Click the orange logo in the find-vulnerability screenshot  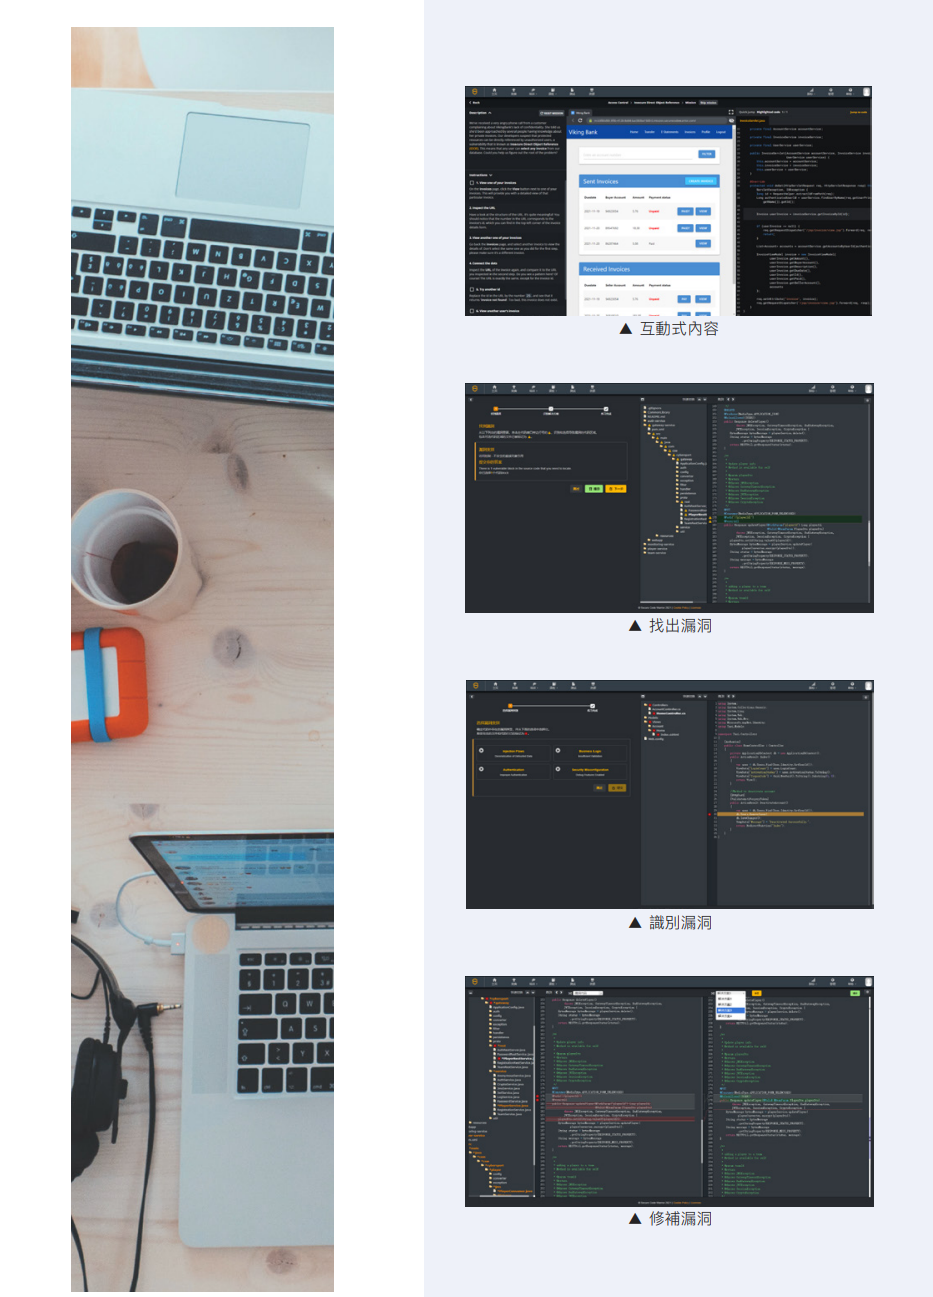pos(475,389)
